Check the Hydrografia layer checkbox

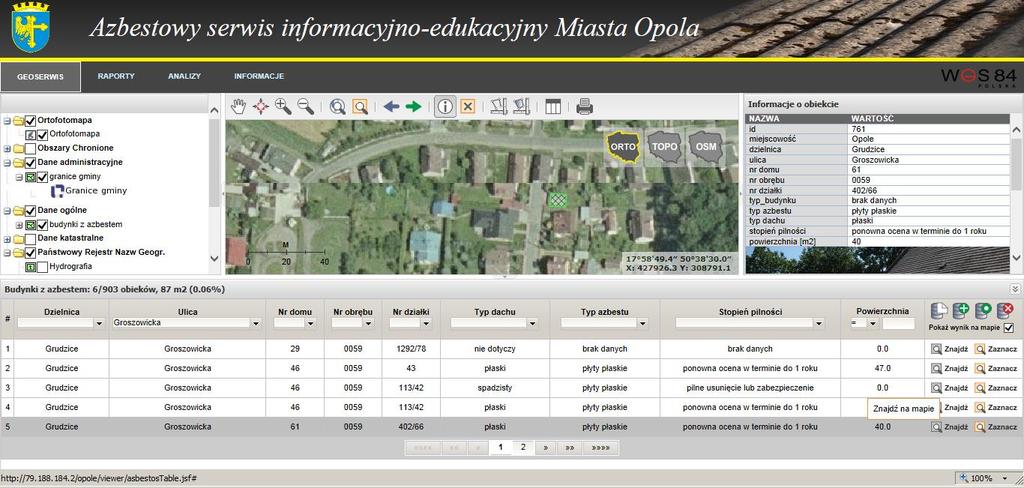(x=42, y=267)
